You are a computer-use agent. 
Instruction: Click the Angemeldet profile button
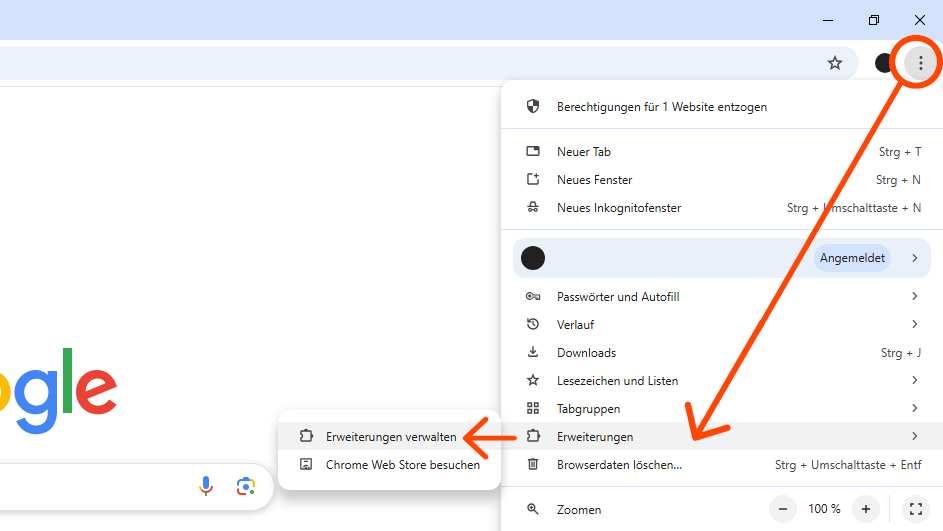tap(852, 258)
